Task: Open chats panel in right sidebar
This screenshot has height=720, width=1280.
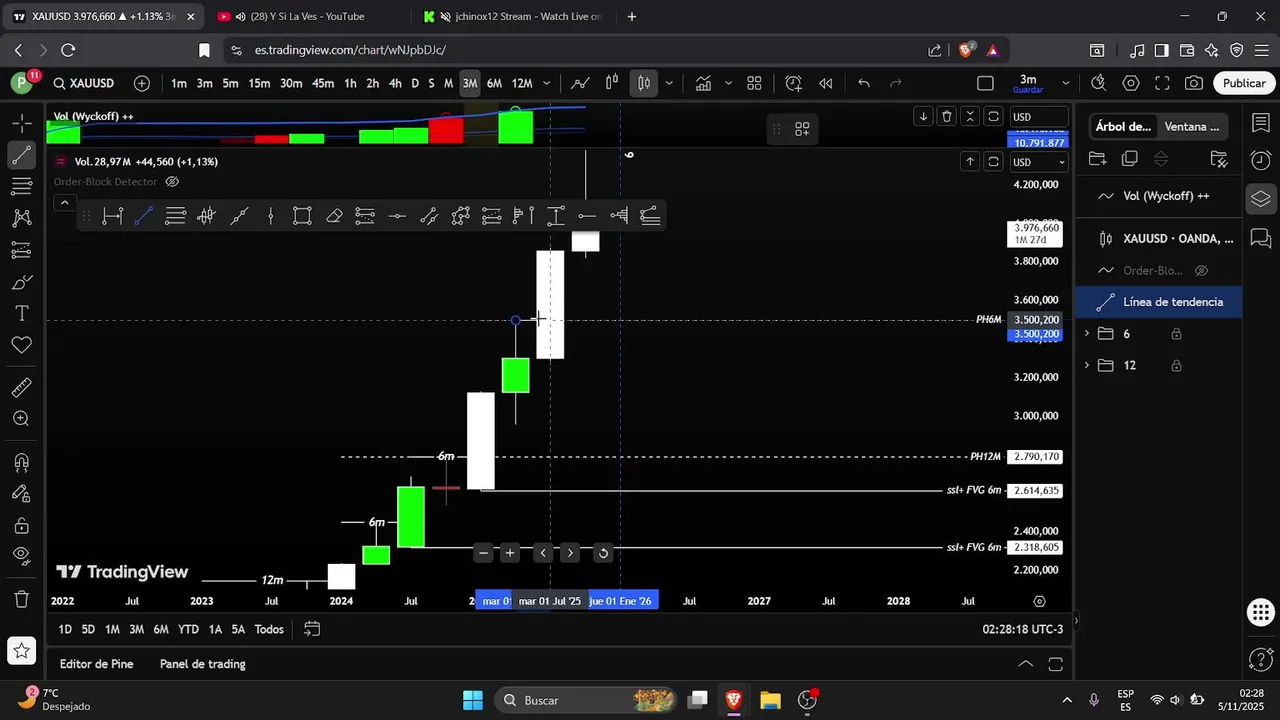Action: pos(1260,238)
